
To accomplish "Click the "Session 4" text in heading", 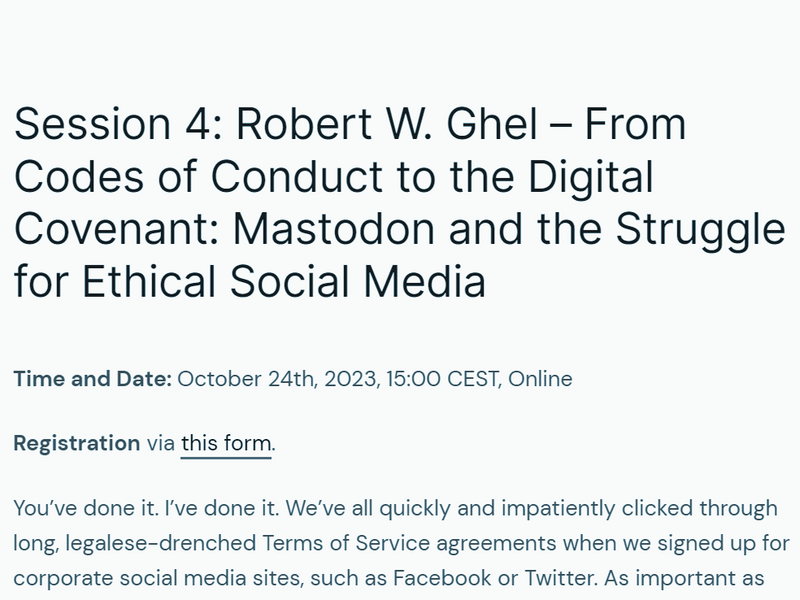I will click(x=110, y=125).
